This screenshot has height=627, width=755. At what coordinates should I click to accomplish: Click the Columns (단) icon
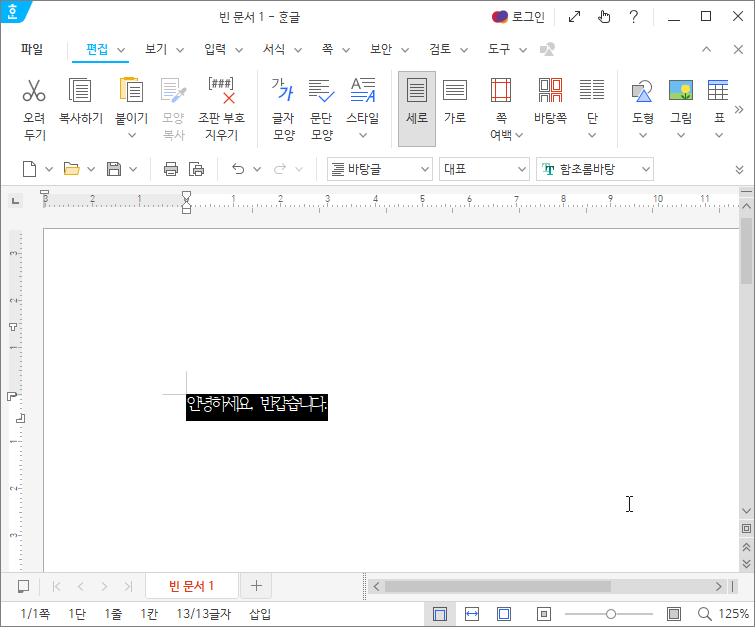point(592,90)
